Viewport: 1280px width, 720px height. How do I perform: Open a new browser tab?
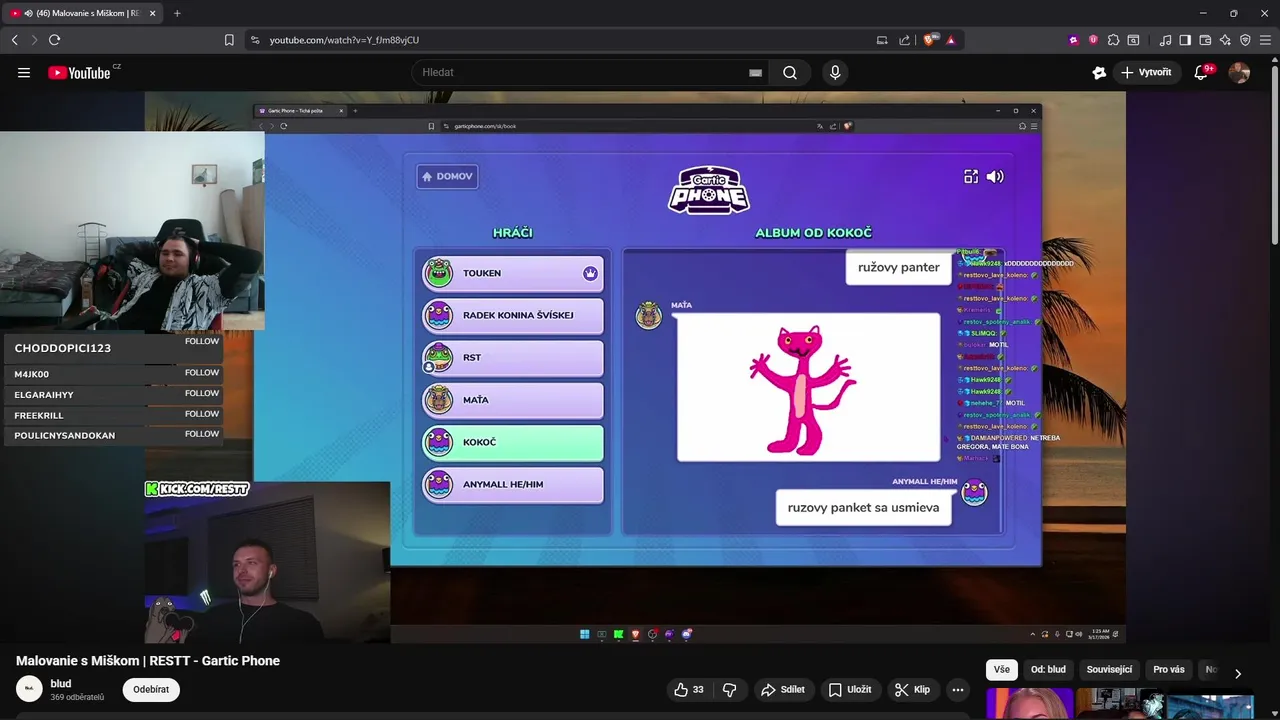(x=177, y=13)
